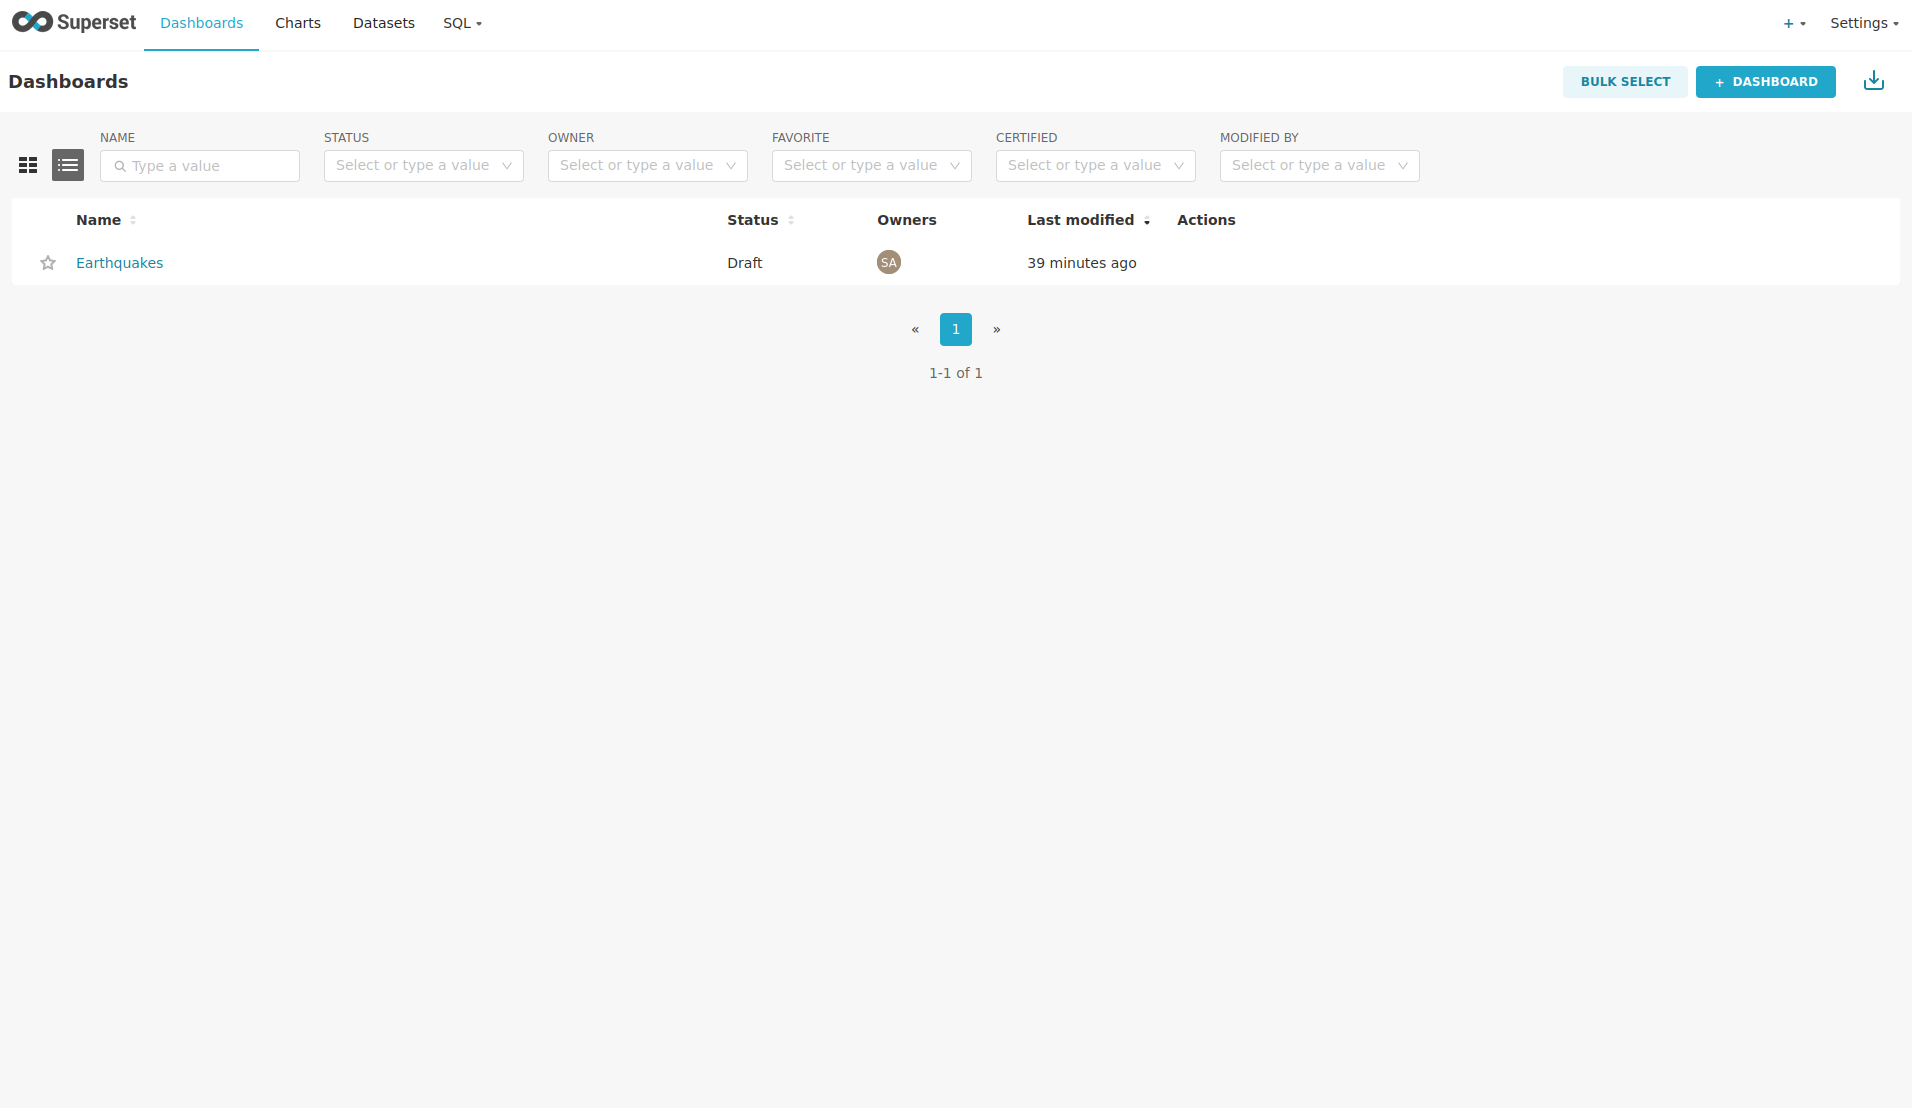This screenshot has height=1108, width=1912.
Task: Open the Earthquakes dashboard link
Action: (119, 263)
